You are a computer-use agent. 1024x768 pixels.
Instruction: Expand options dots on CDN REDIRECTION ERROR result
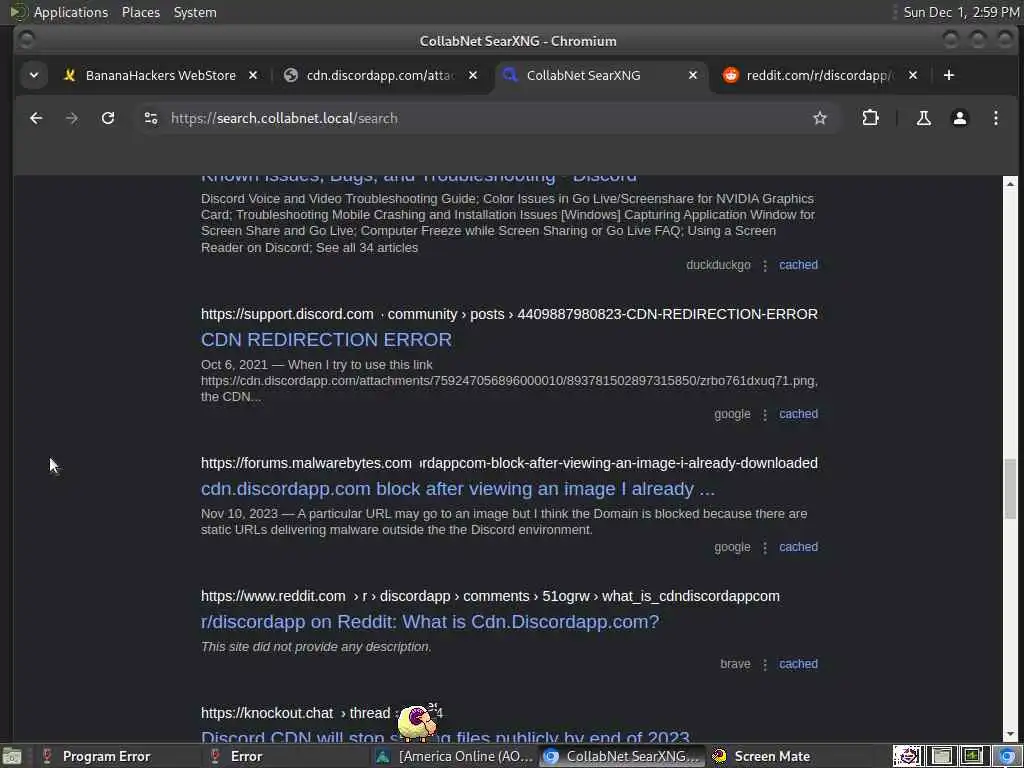click(765, 415)
